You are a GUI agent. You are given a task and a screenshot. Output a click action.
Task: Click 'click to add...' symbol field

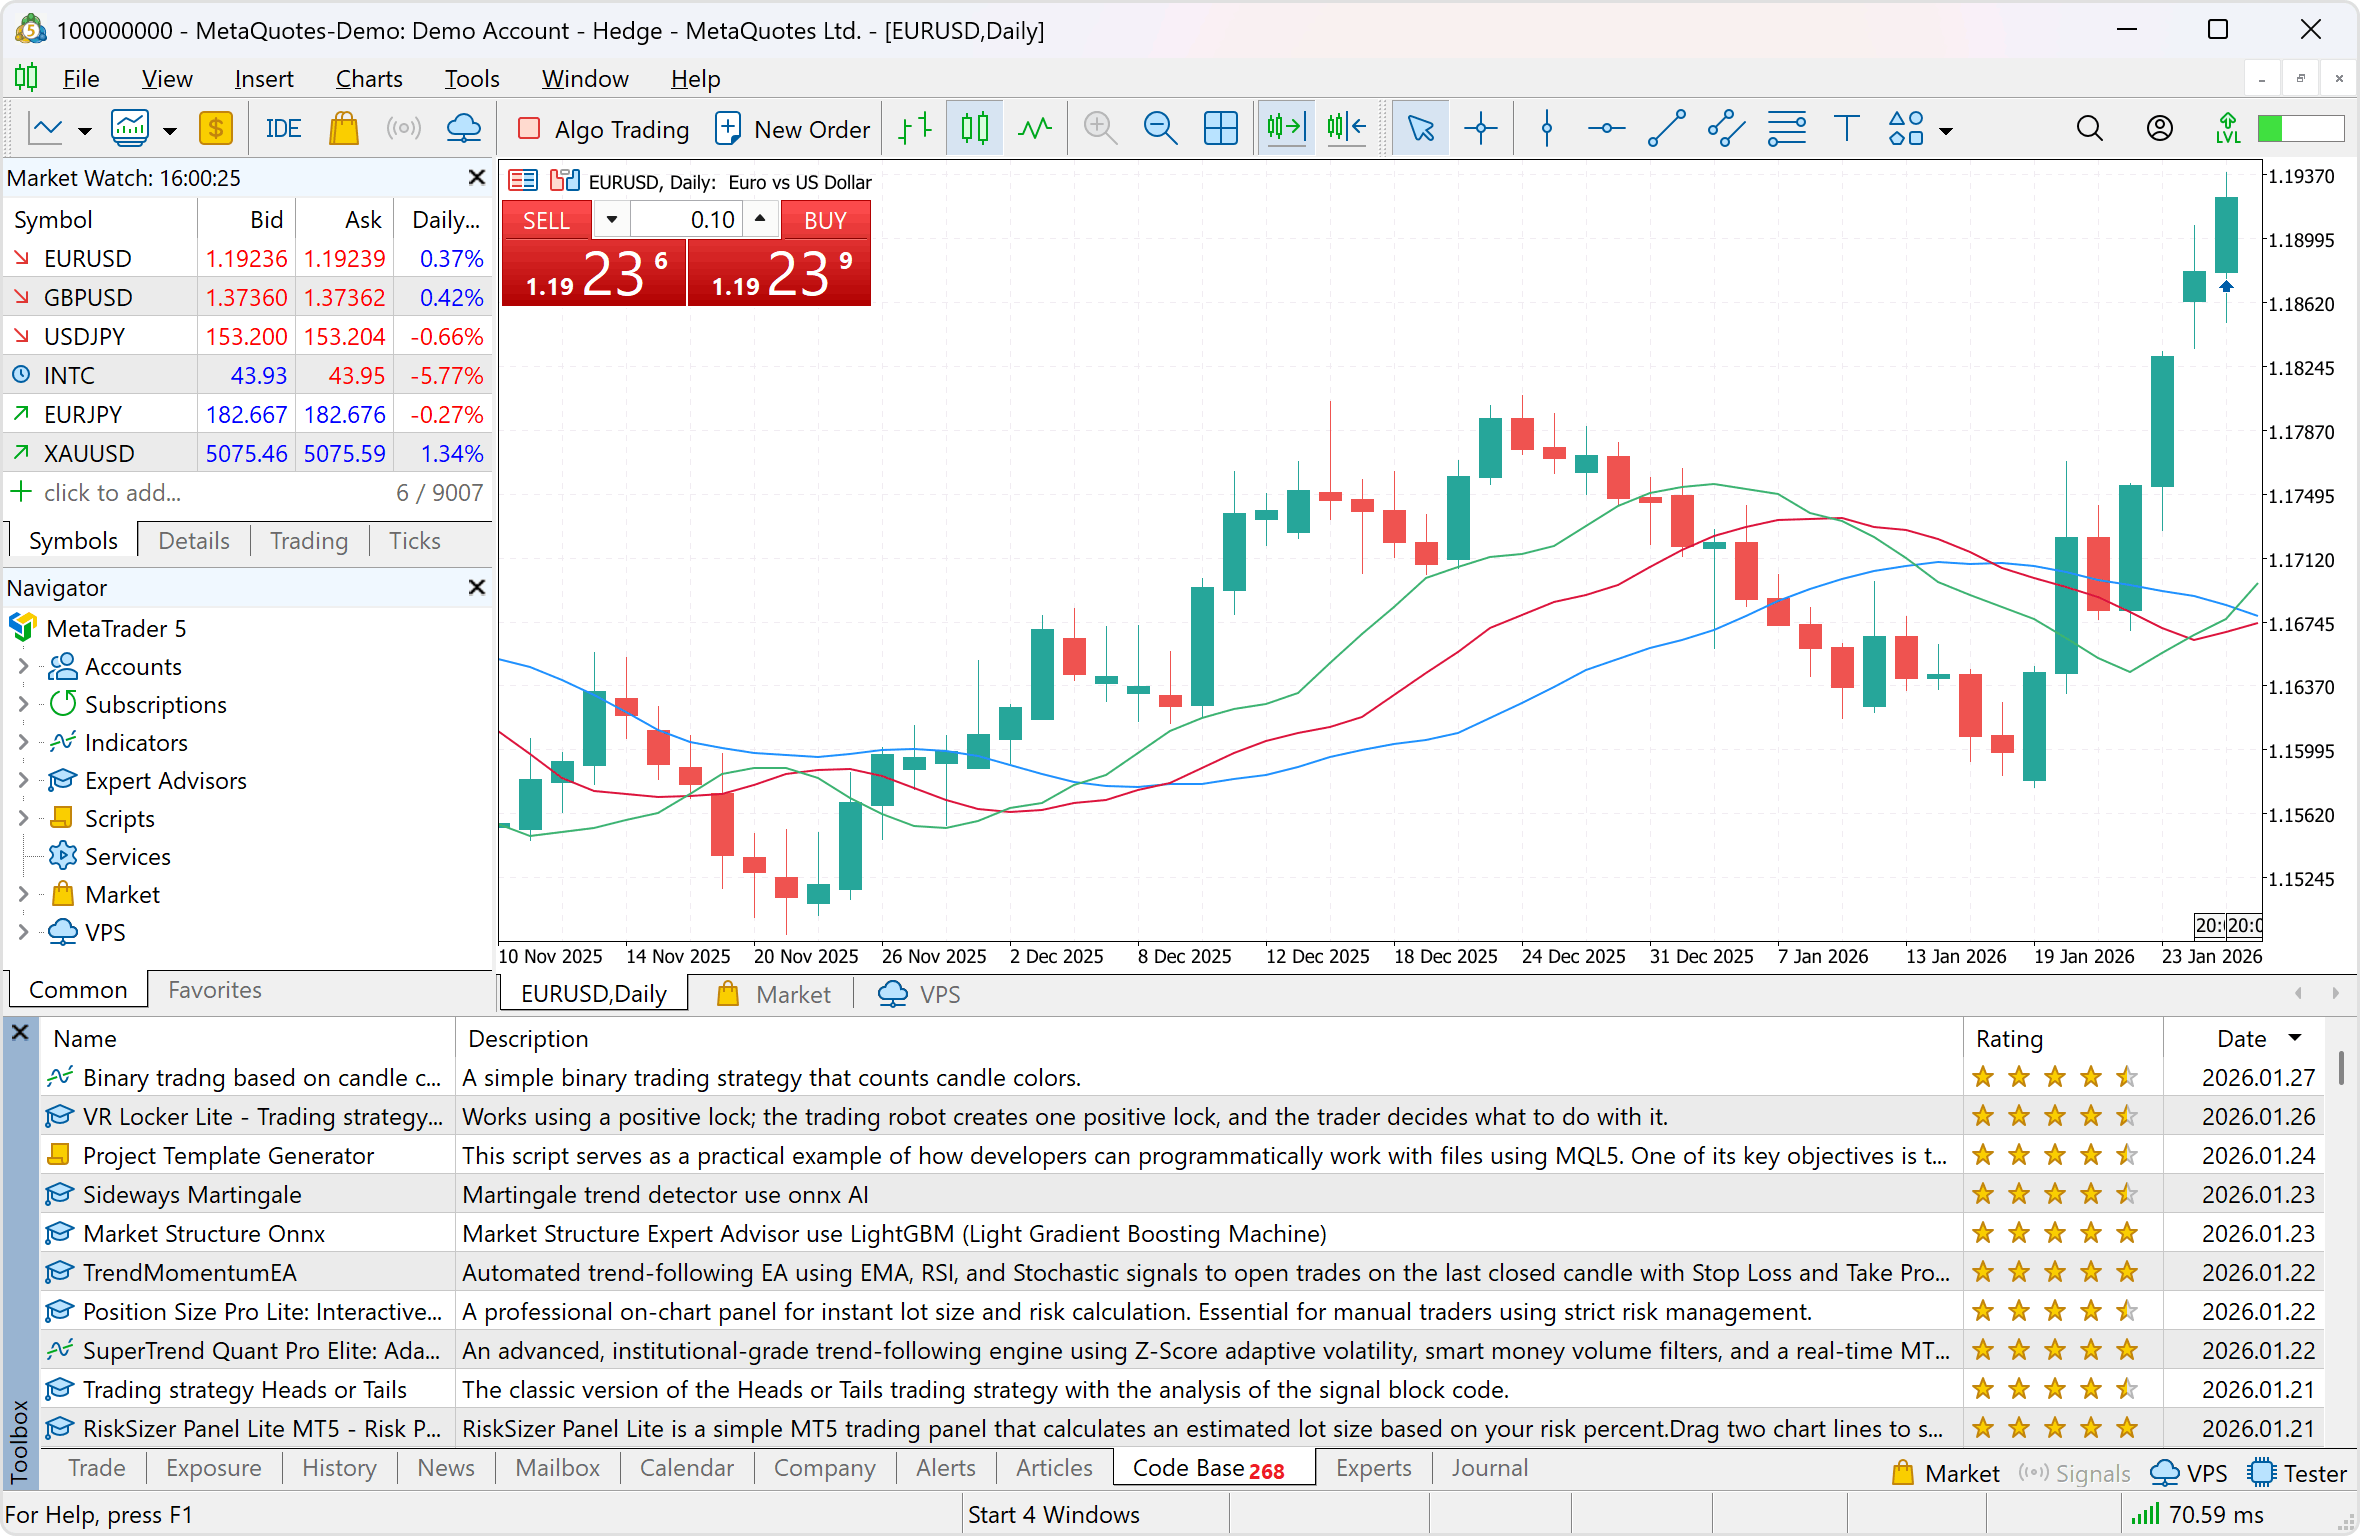point(112,493)
